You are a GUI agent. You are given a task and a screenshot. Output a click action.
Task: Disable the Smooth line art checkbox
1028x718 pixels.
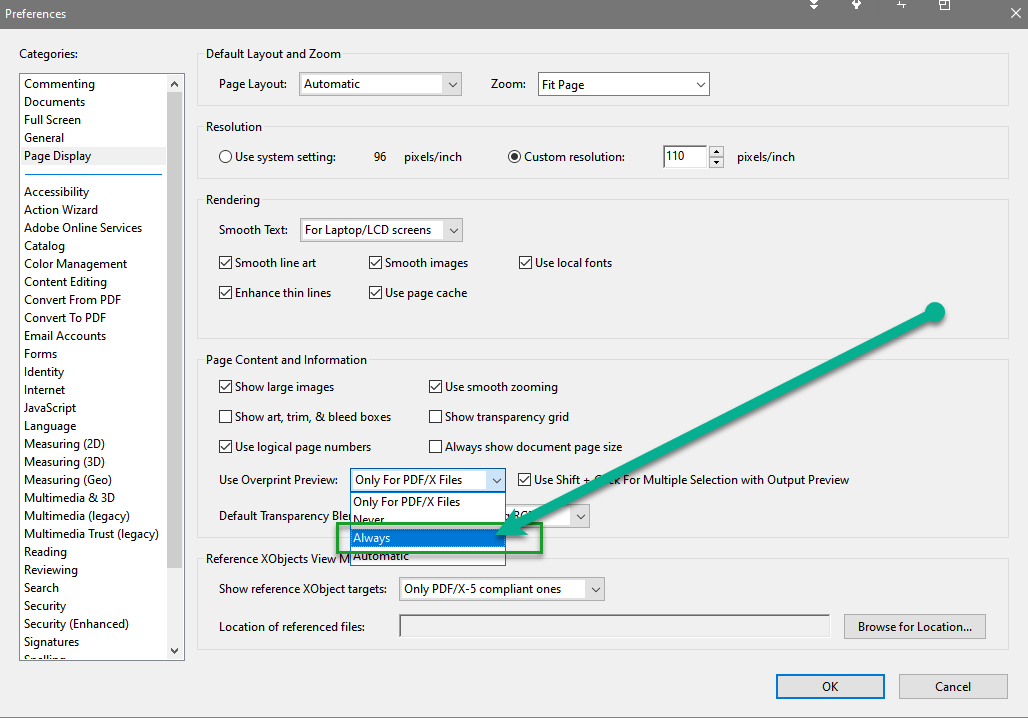pyautogui.click(x=226, y=263)
